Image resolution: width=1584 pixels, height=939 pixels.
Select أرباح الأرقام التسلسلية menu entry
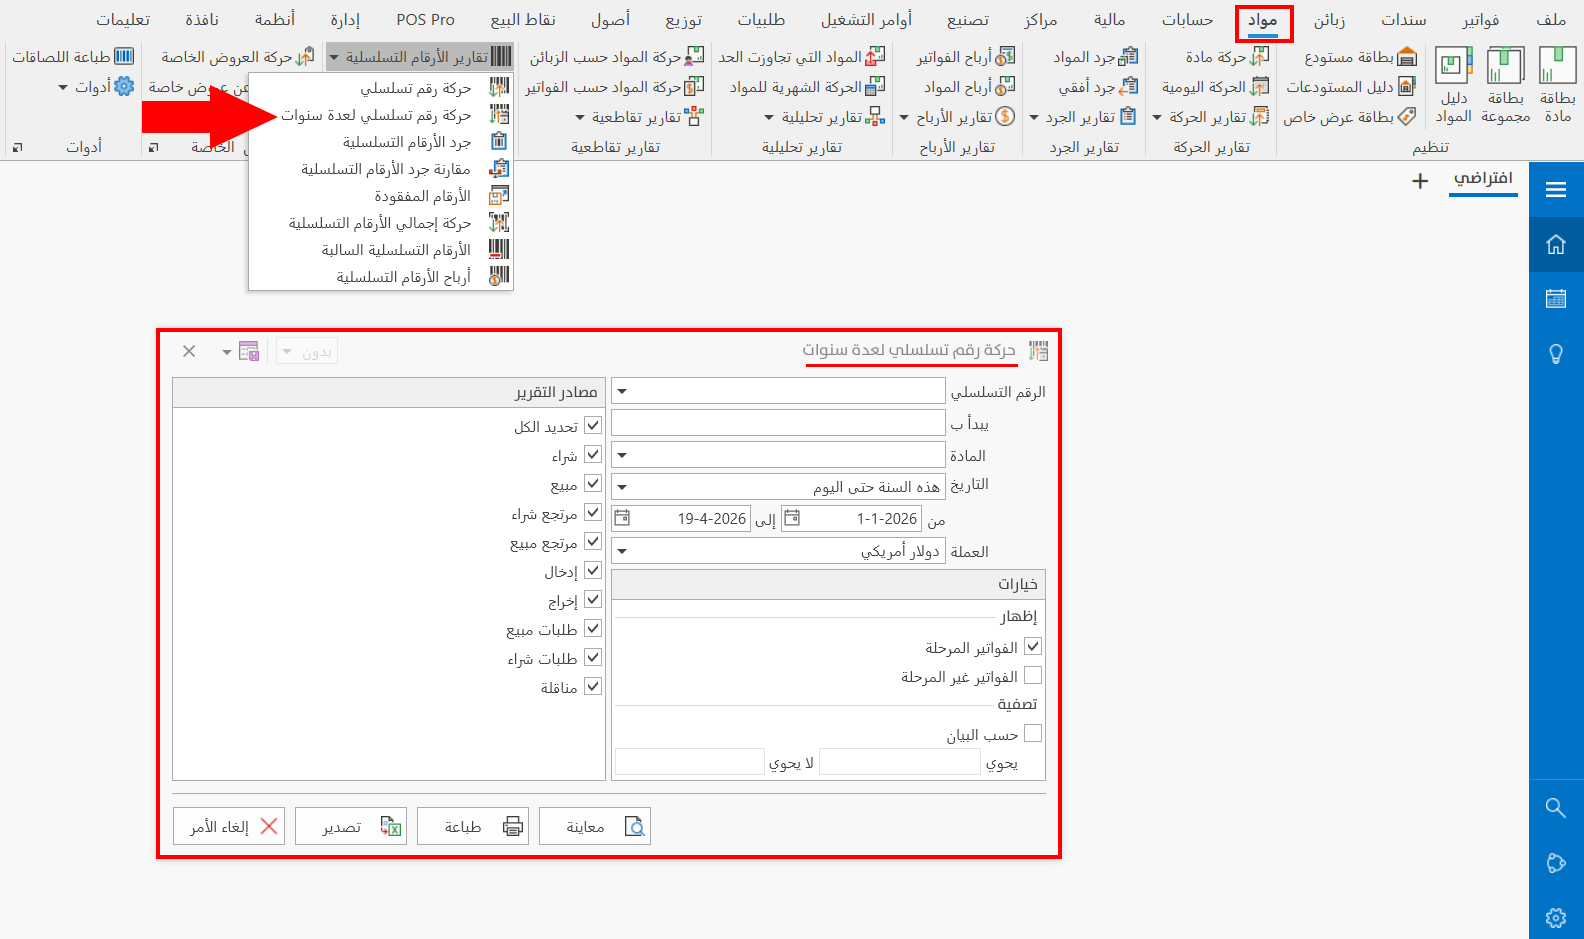[381, 277]
